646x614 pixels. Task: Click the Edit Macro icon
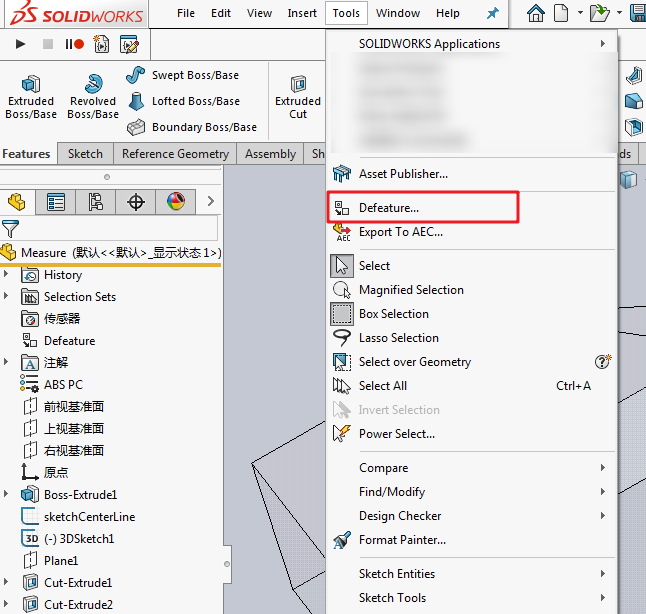click(129, 44)
